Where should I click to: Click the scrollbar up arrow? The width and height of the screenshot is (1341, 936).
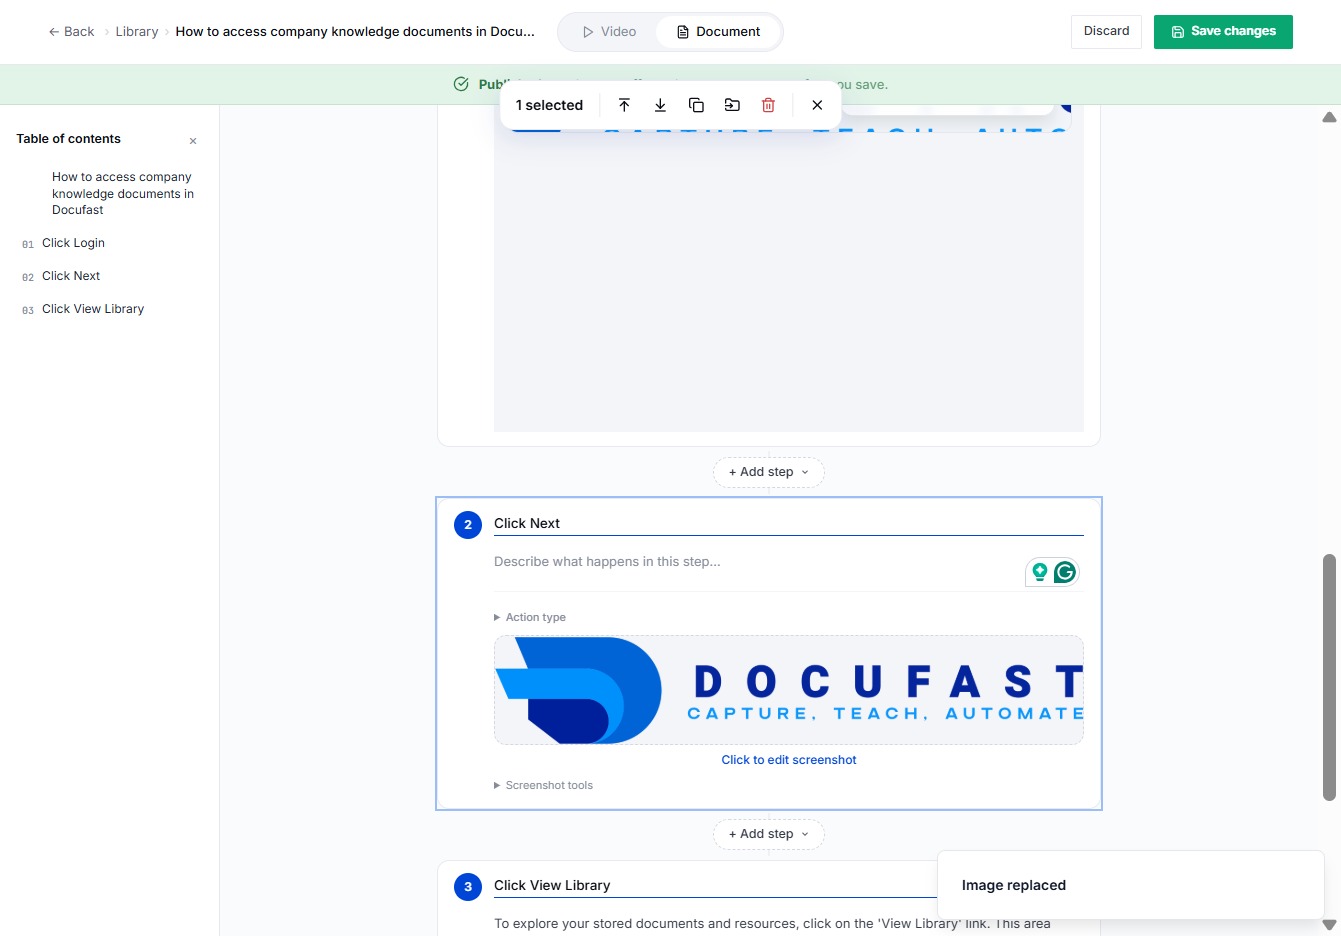[x=1329, y=117]
